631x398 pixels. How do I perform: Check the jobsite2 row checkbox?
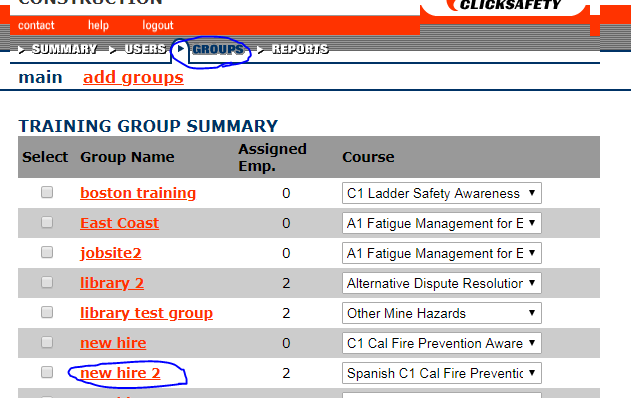[x=47, y=252]
